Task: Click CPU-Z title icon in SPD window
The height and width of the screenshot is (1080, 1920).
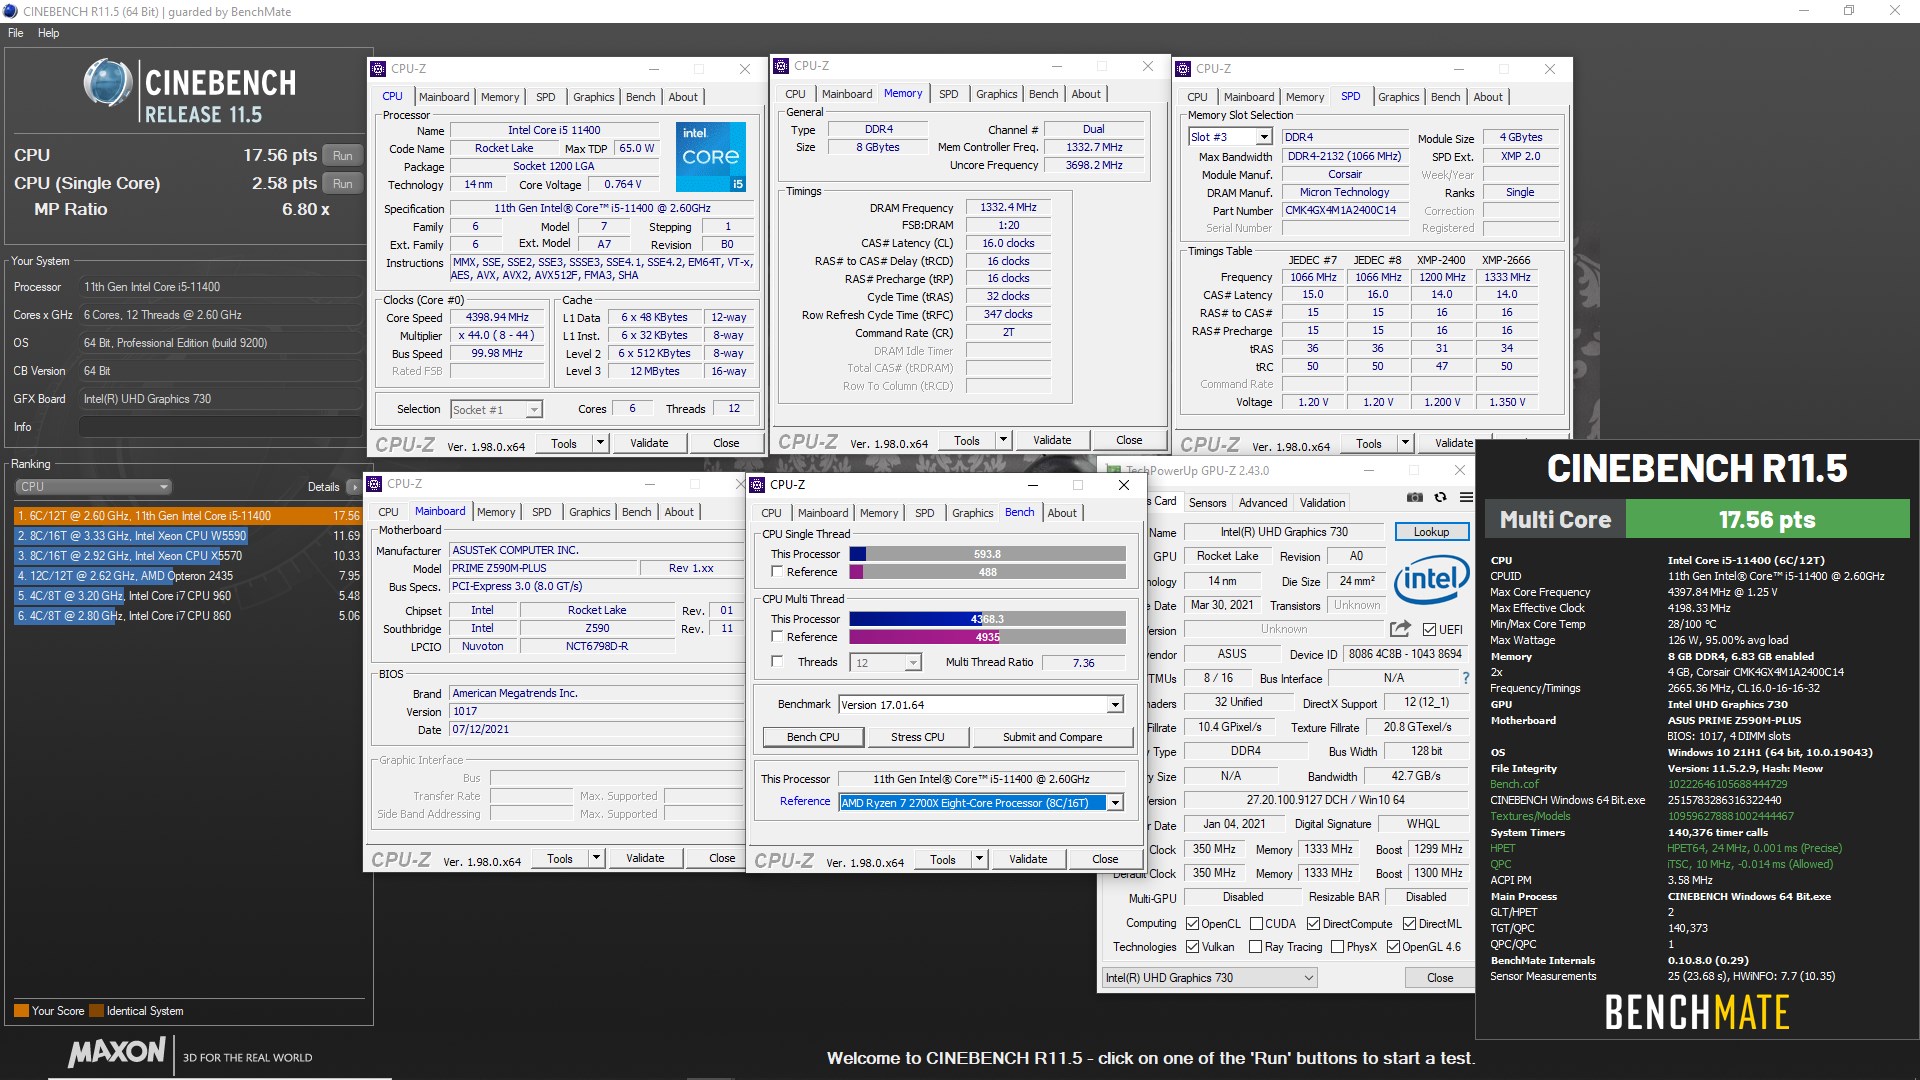Action: point(1184,69)
